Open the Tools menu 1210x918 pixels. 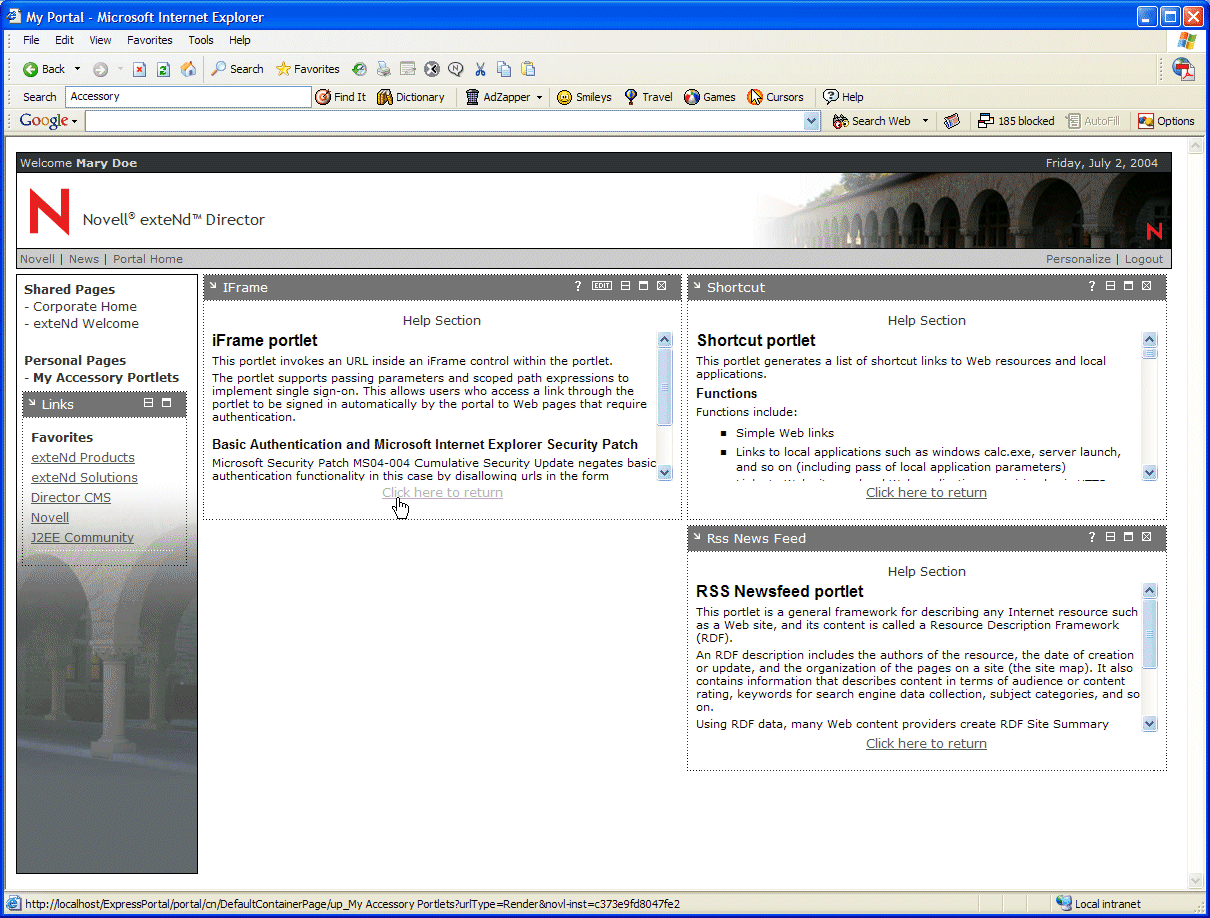tap(201, 40)
